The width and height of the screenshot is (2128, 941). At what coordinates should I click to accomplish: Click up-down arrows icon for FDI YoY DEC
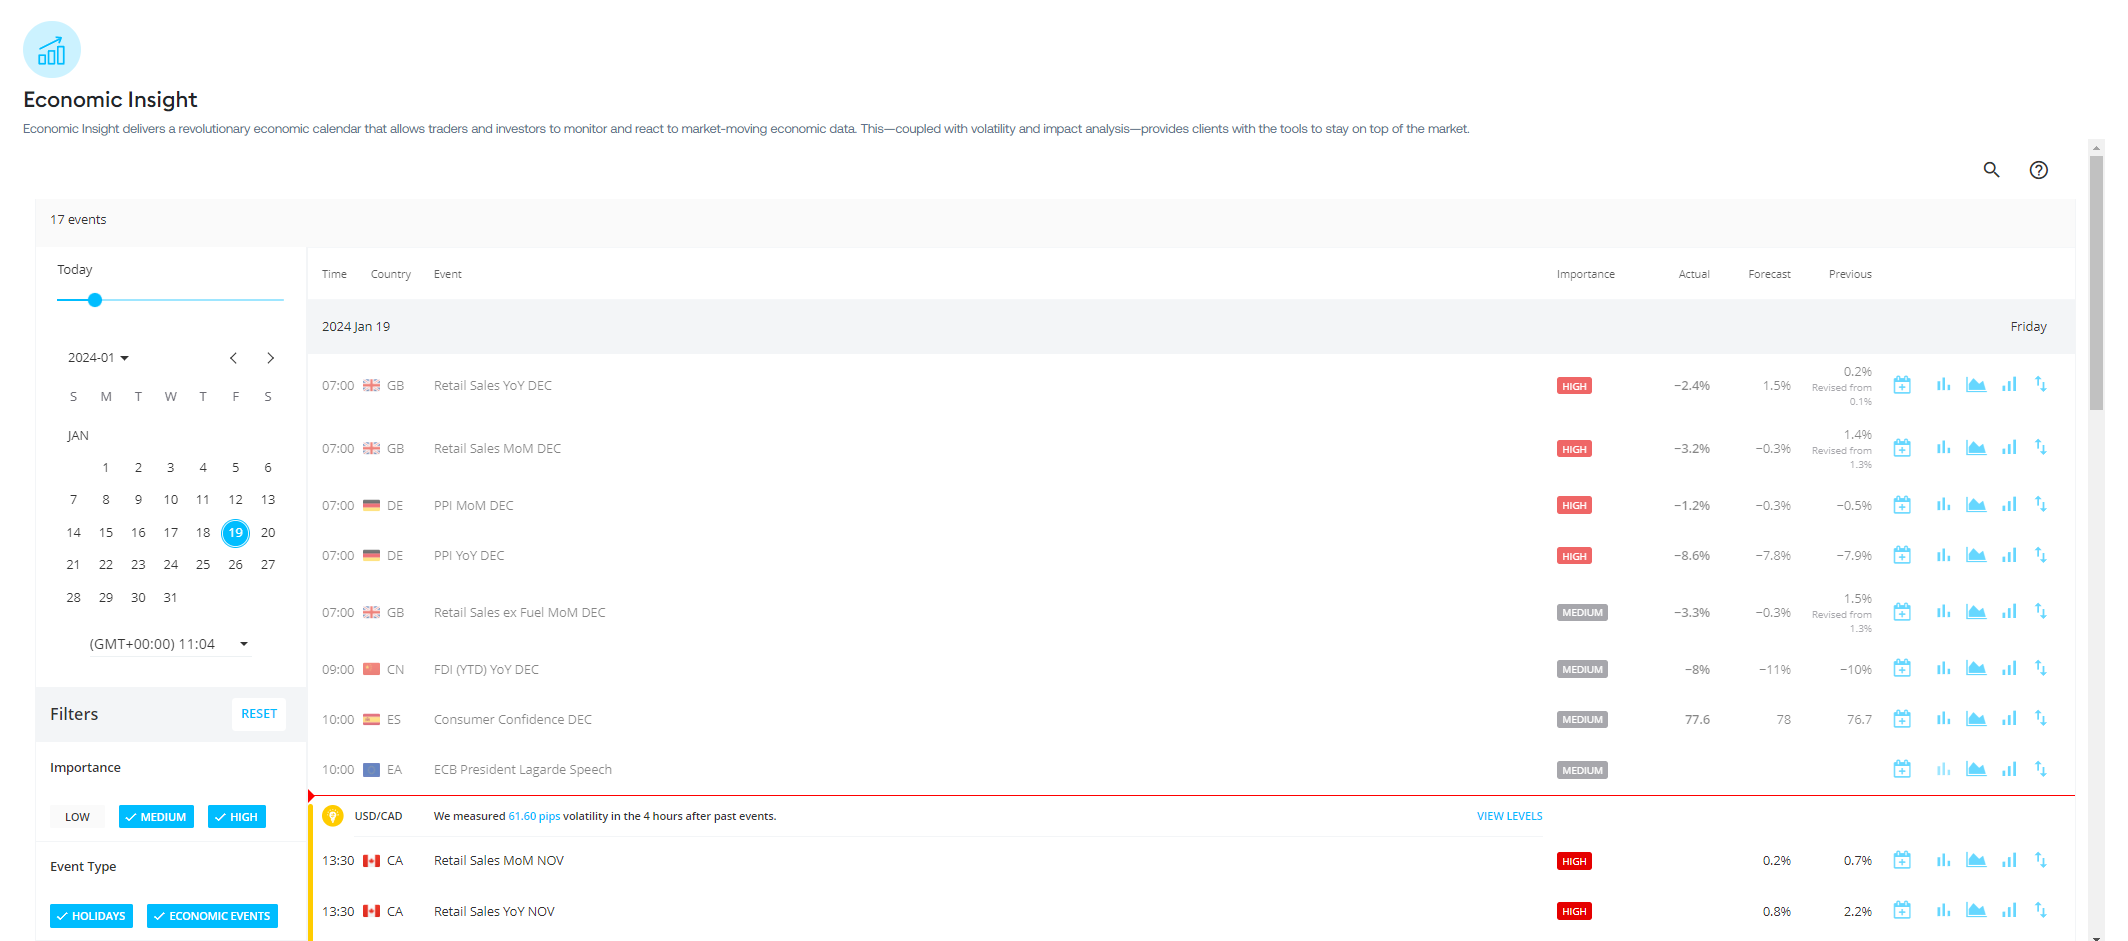[x=2040, y=669]
